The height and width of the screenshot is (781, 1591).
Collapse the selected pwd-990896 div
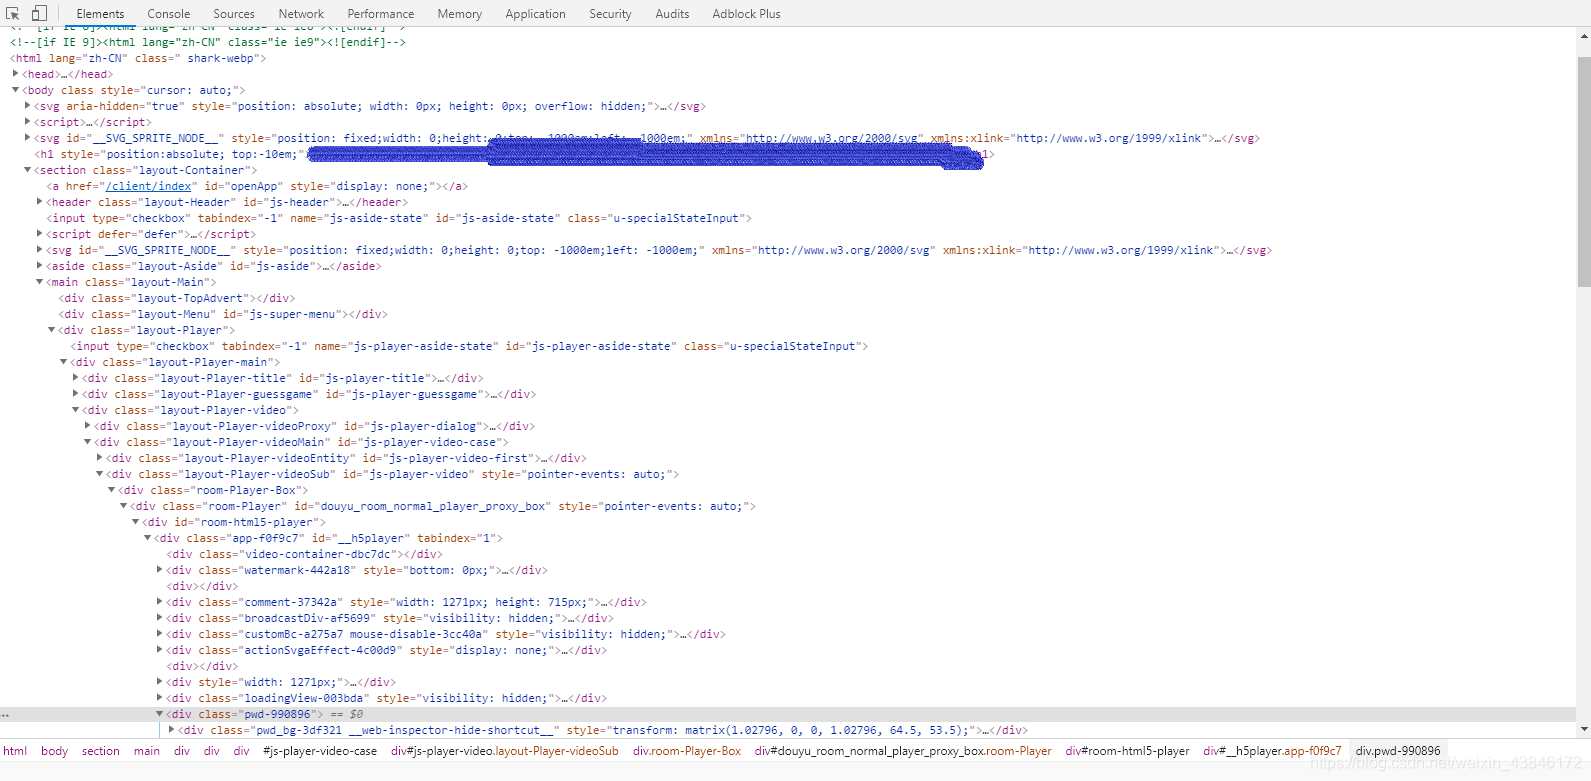pos(159,714)
